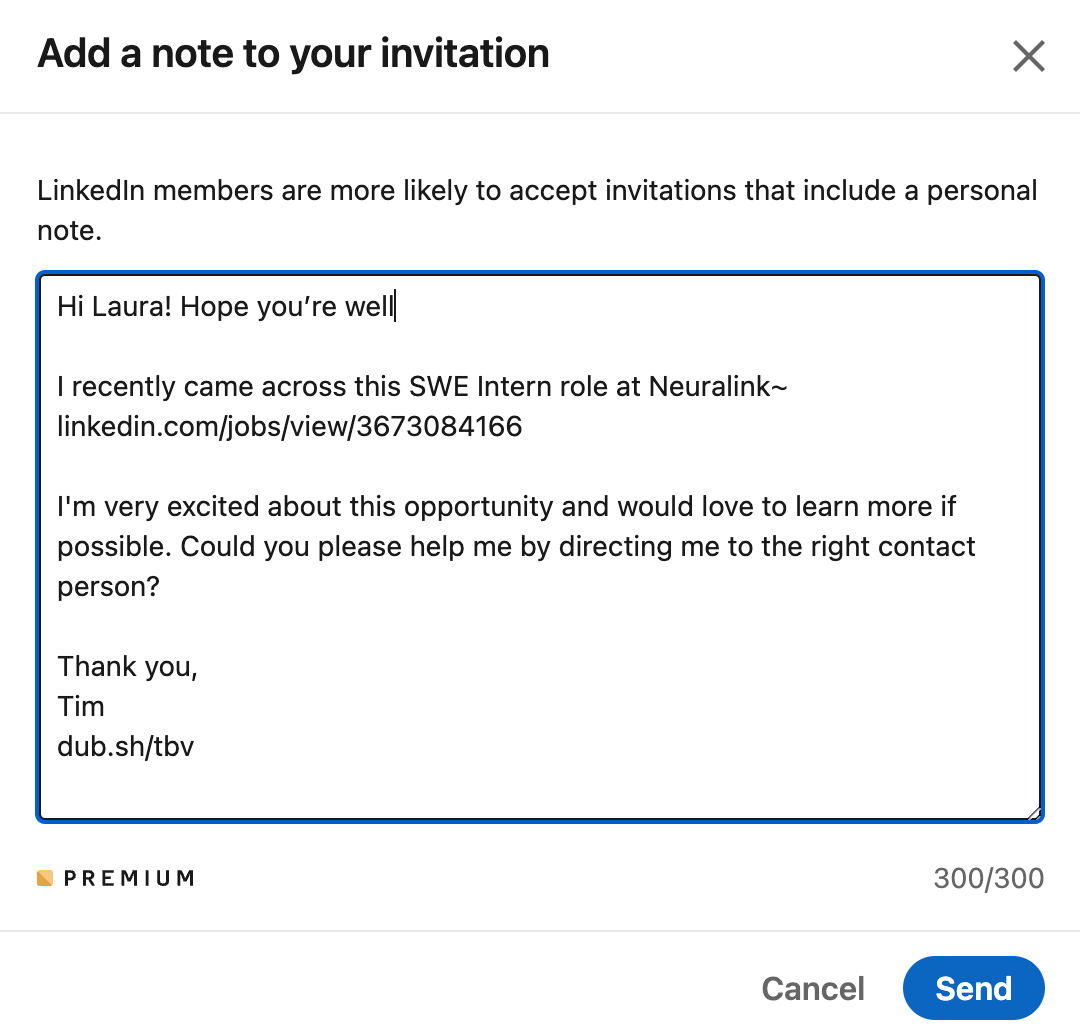
Task: Place cursor on the "Thank you," line
Action: 127,666
